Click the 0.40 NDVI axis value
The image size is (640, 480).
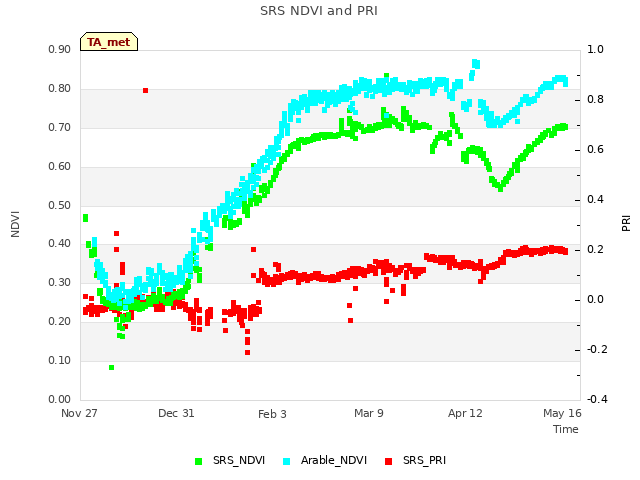coord(60,244)
